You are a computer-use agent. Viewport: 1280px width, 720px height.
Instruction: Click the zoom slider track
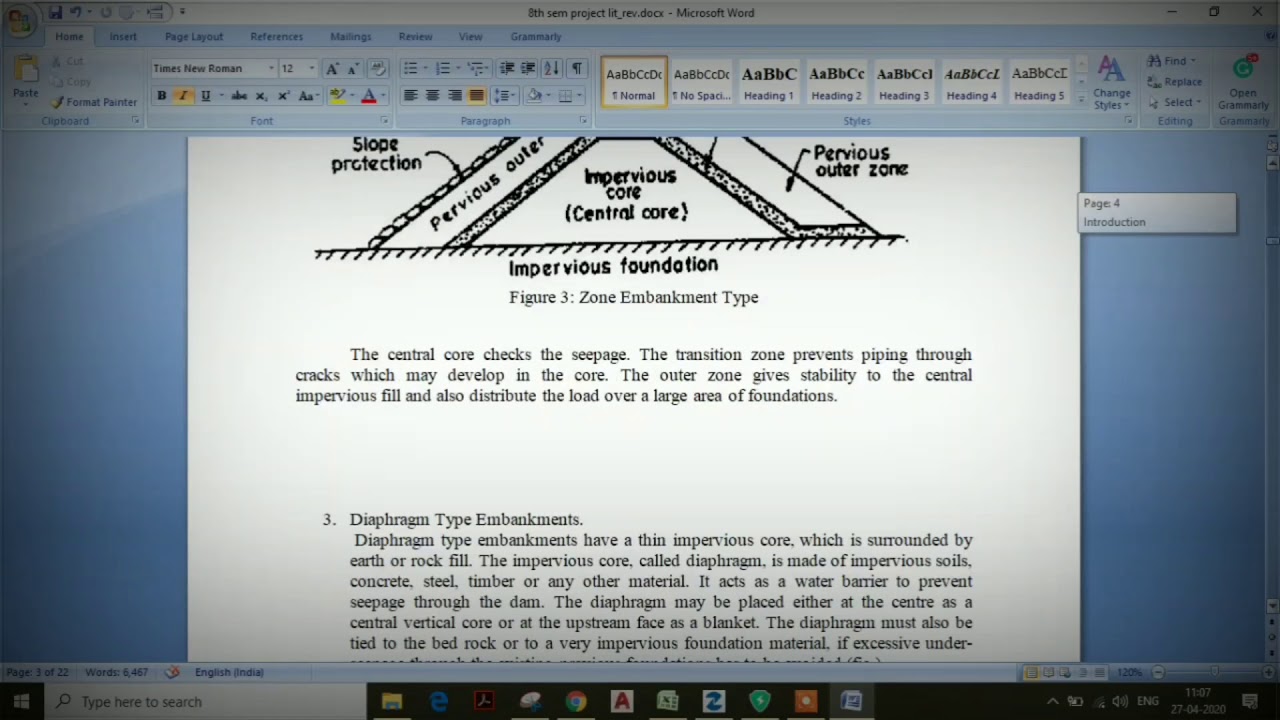click(x=1215, y=672)
